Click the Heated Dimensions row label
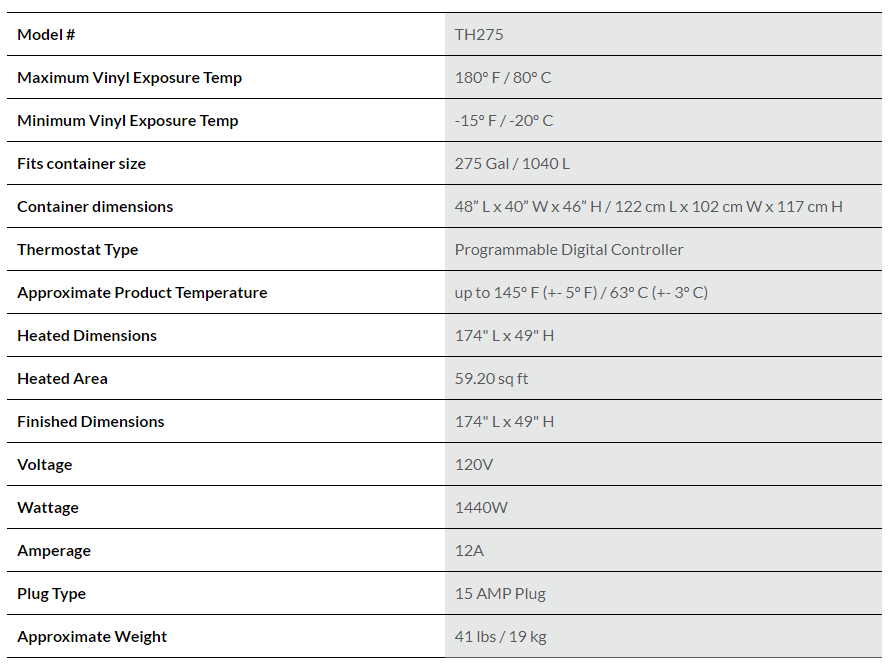The width and height of the screenshot is (890, 665). tap(87, 336)
